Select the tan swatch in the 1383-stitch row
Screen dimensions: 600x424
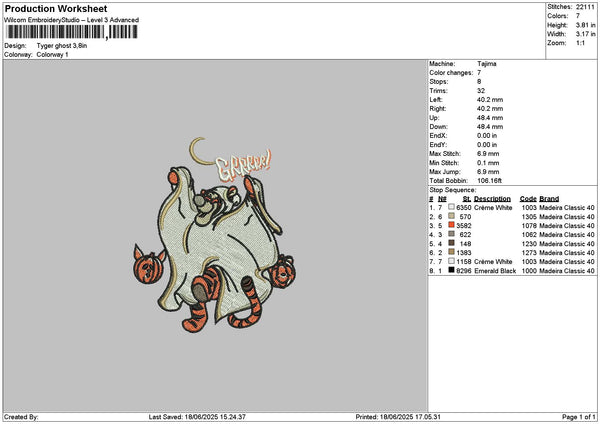pyautogui.click(x=452, y=252)
